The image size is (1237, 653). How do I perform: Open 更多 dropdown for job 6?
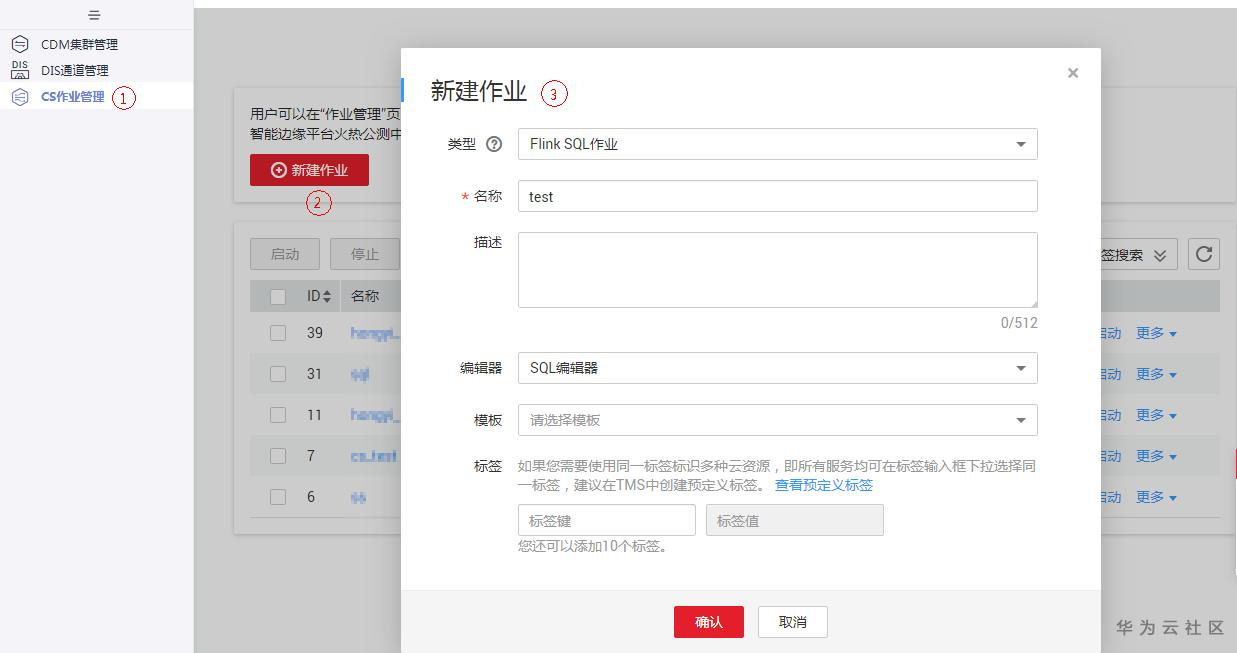[x=1156, y=497]
